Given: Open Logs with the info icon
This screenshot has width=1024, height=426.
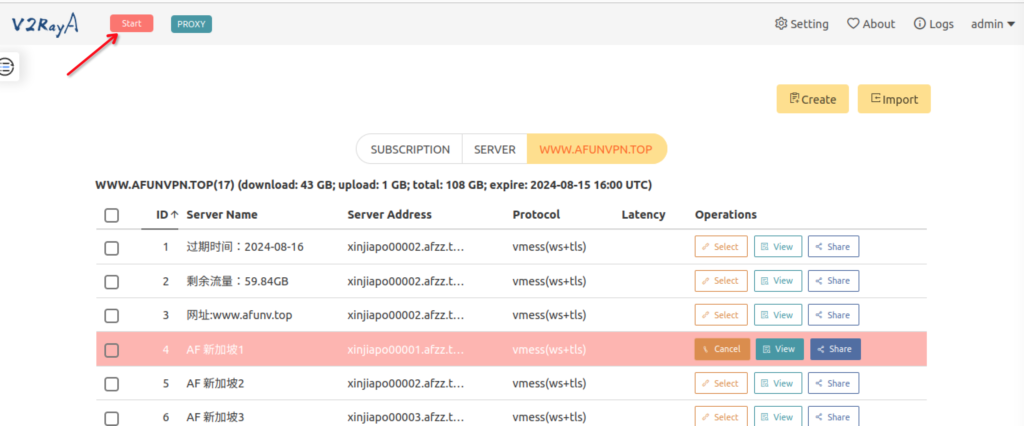Looking at the screenshot, I should [x=934, y=24].
